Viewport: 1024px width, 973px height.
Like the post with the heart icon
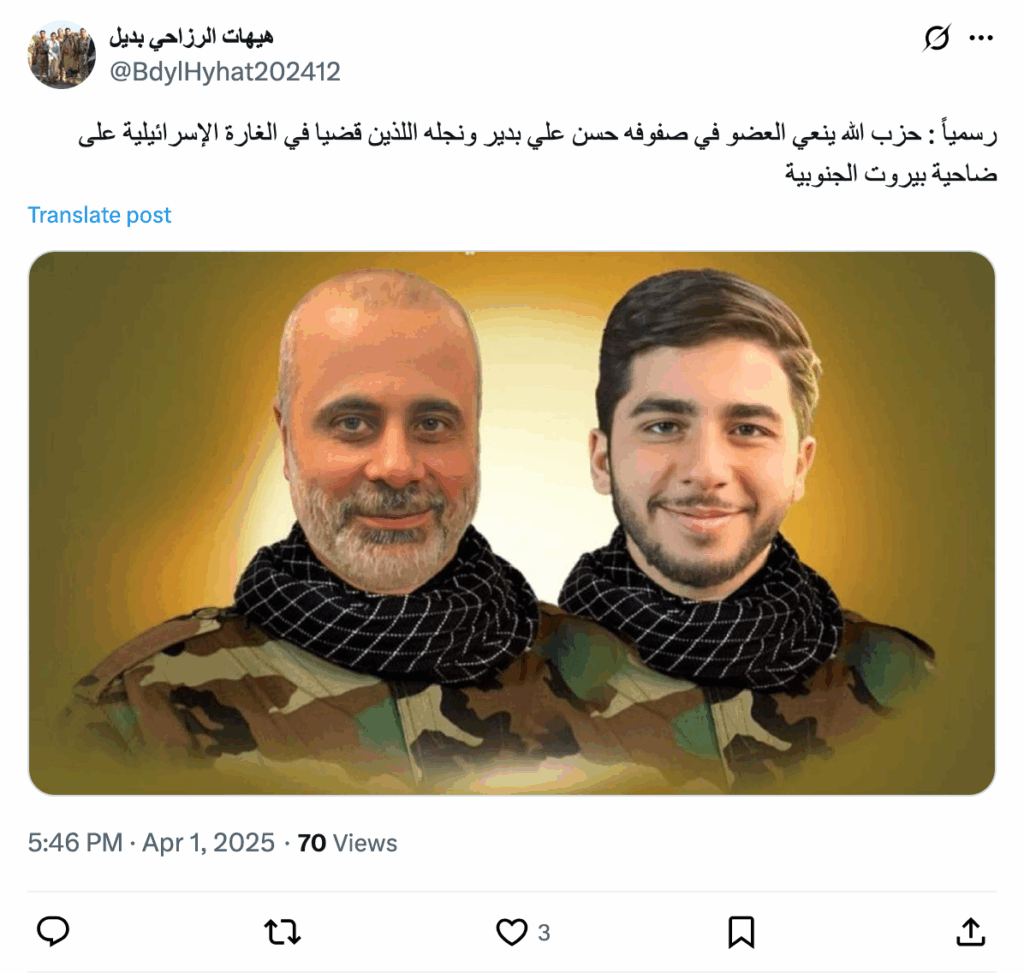click(511, 932)
